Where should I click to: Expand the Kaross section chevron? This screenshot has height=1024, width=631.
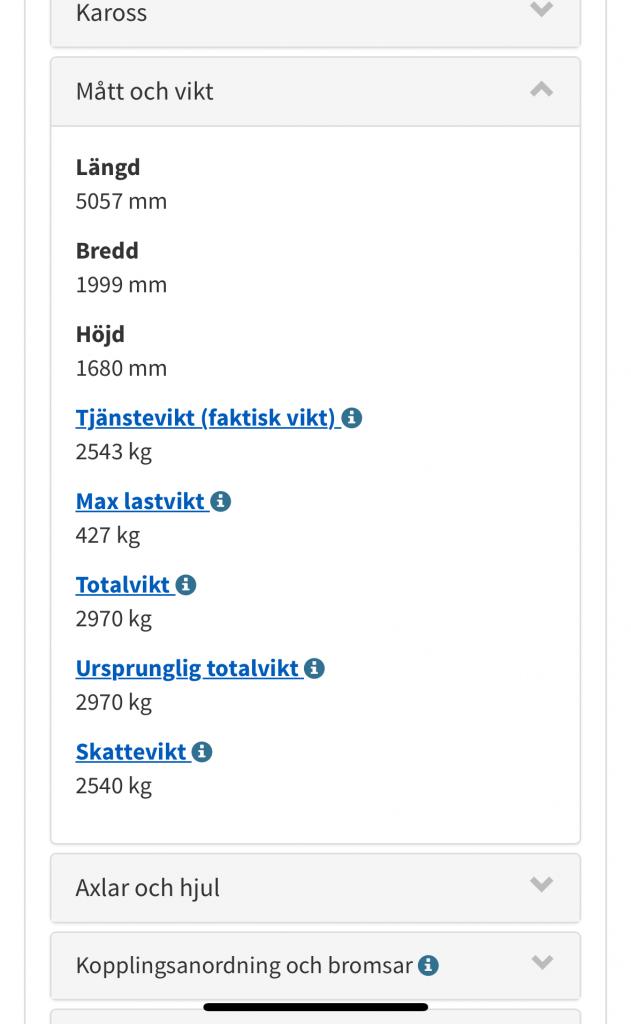(x=541, y=11)
